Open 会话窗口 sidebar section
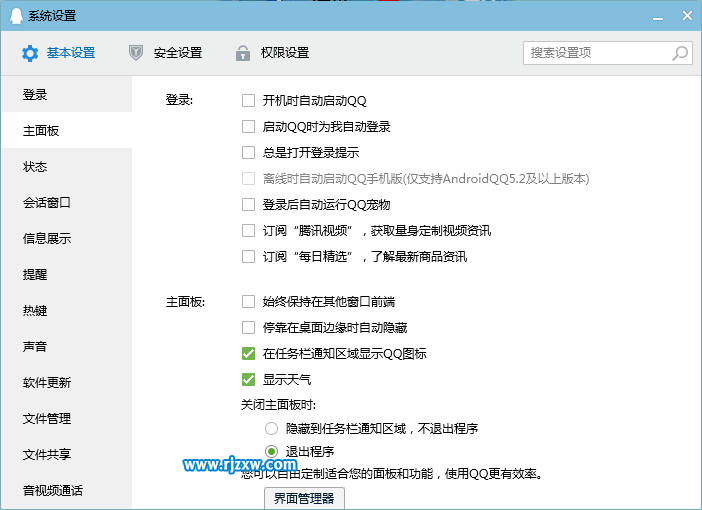702x510 pixels. pyautogui.click(x=67, y=202)
